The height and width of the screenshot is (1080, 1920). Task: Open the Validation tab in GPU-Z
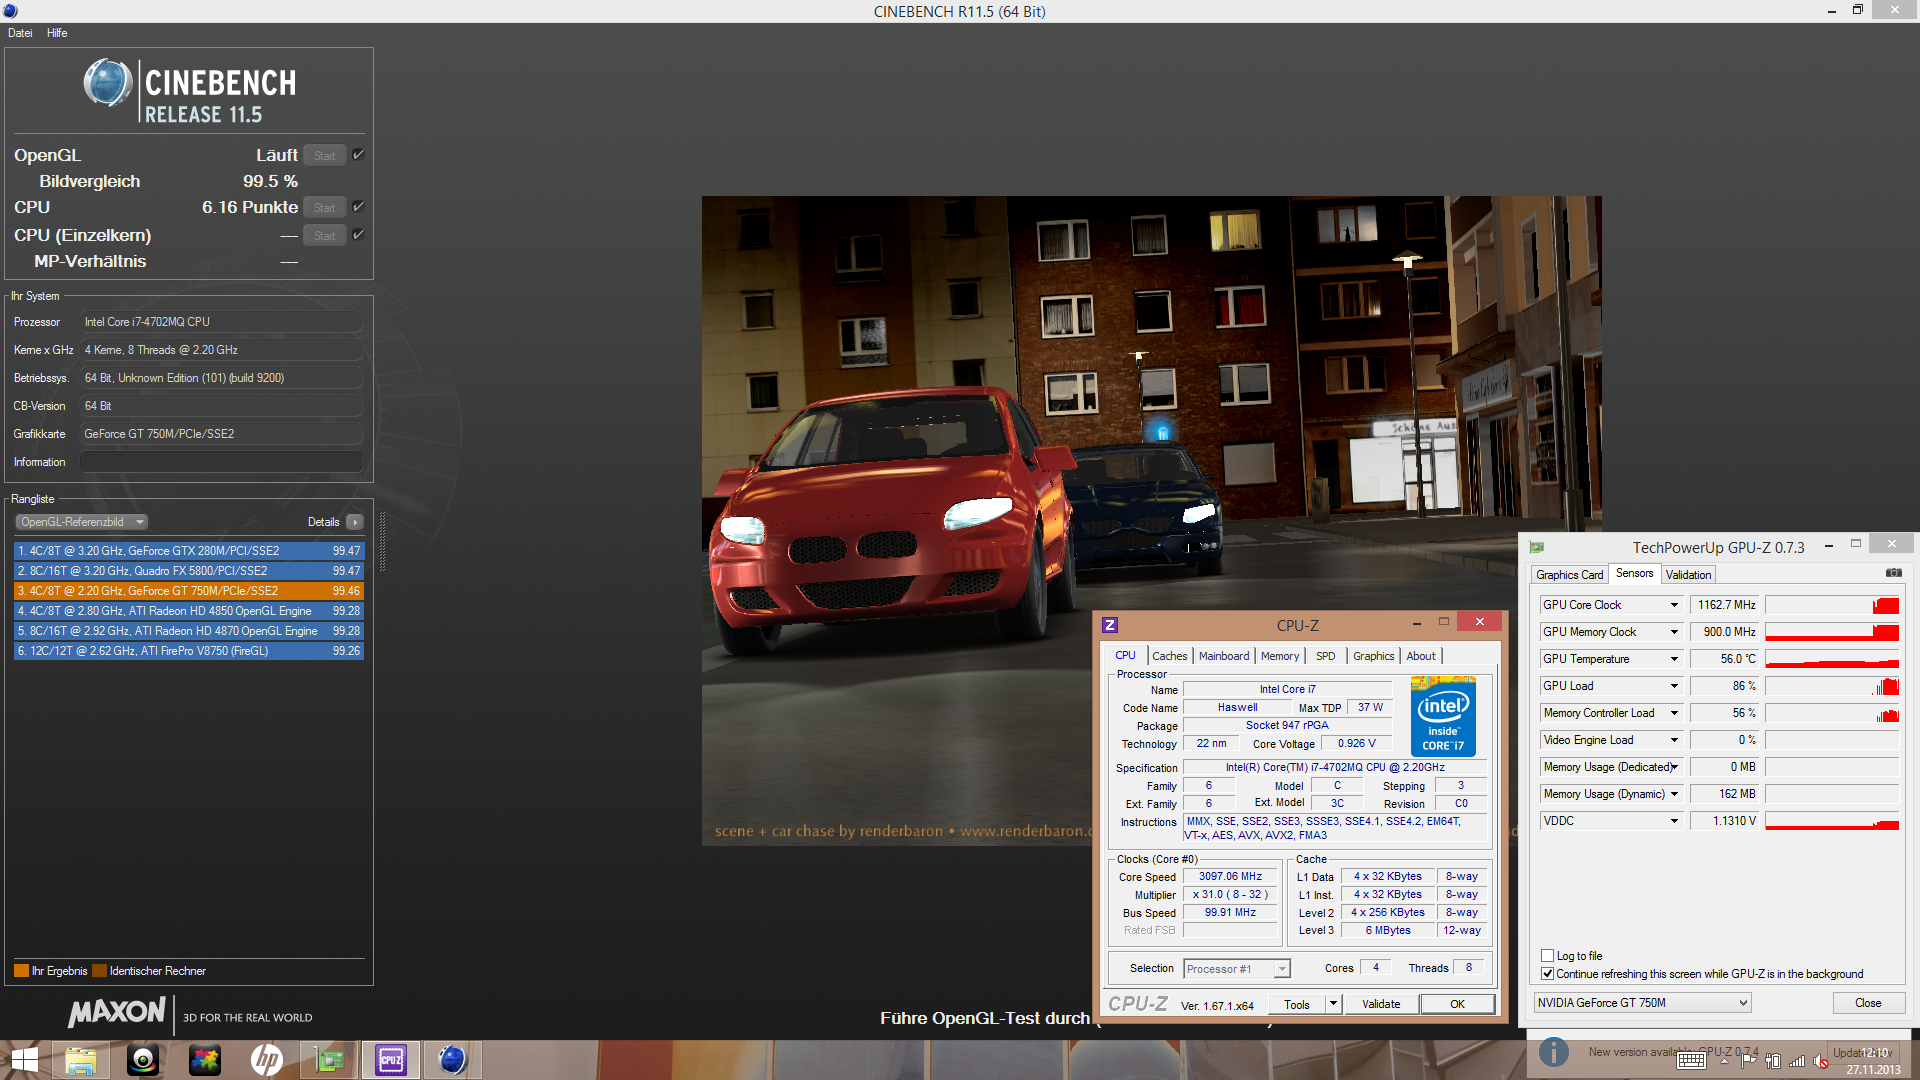click(1688, 575)
